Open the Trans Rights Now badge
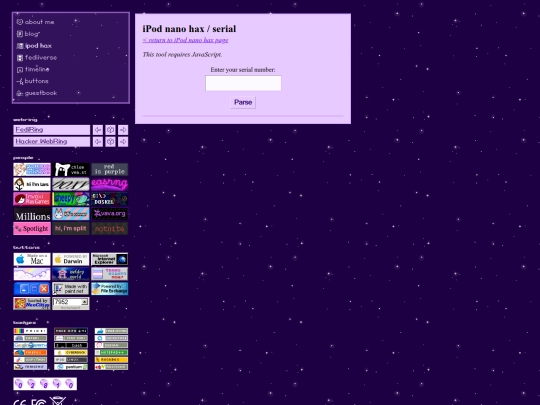The height and width of the screenshot is (405, 540). pos(110,274)
